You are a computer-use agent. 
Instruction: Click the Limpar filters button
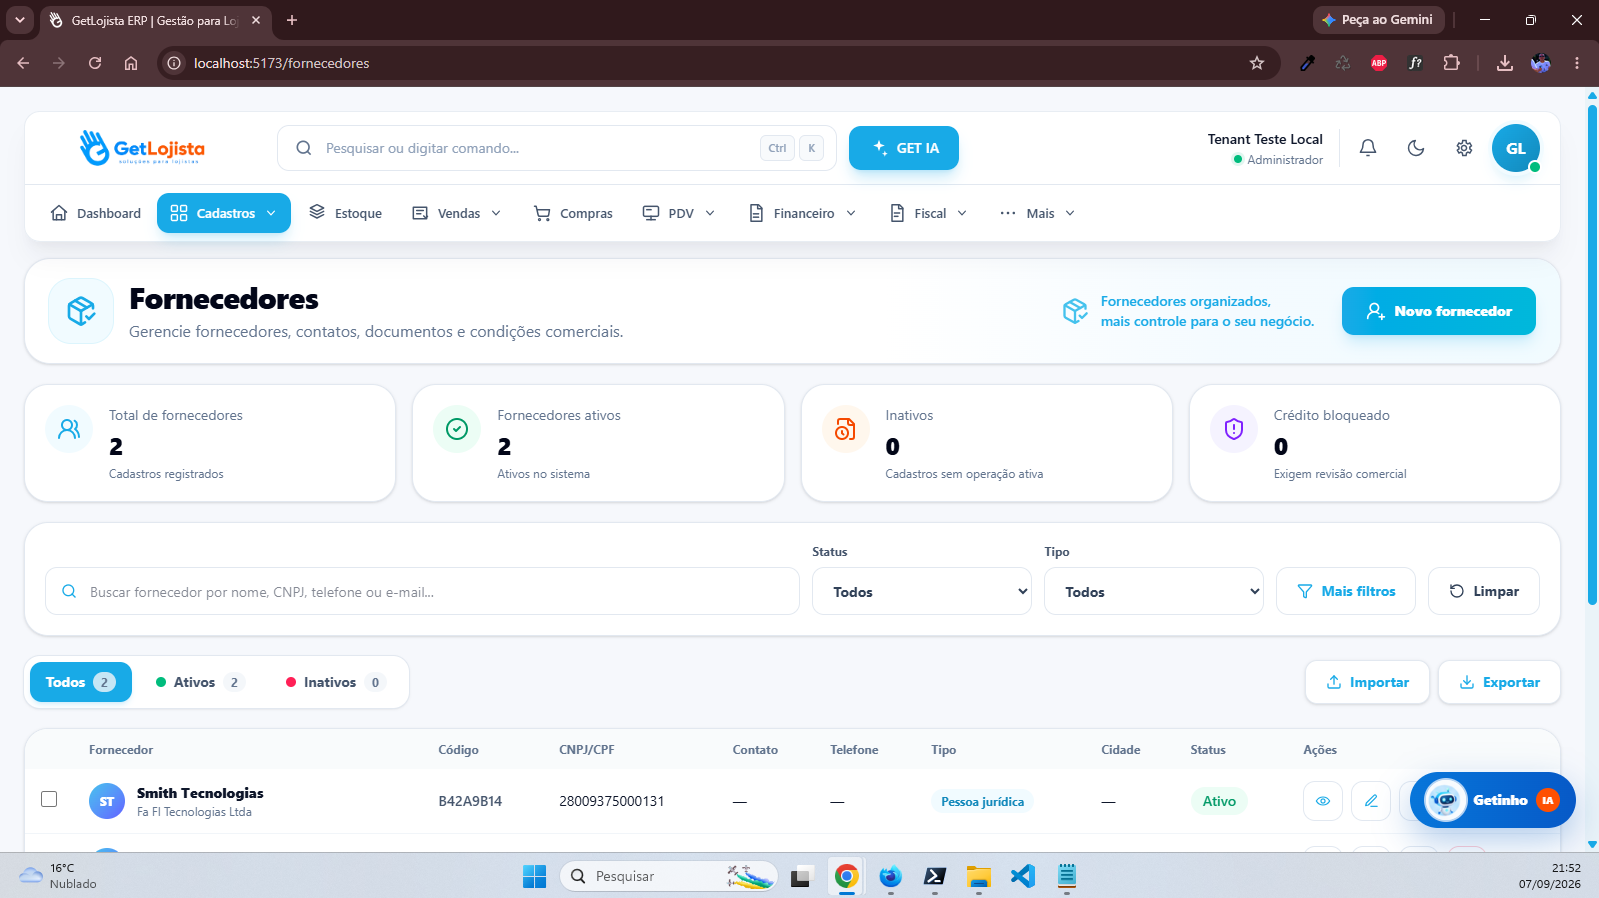pyautogui.click(x=1484, y=591)
